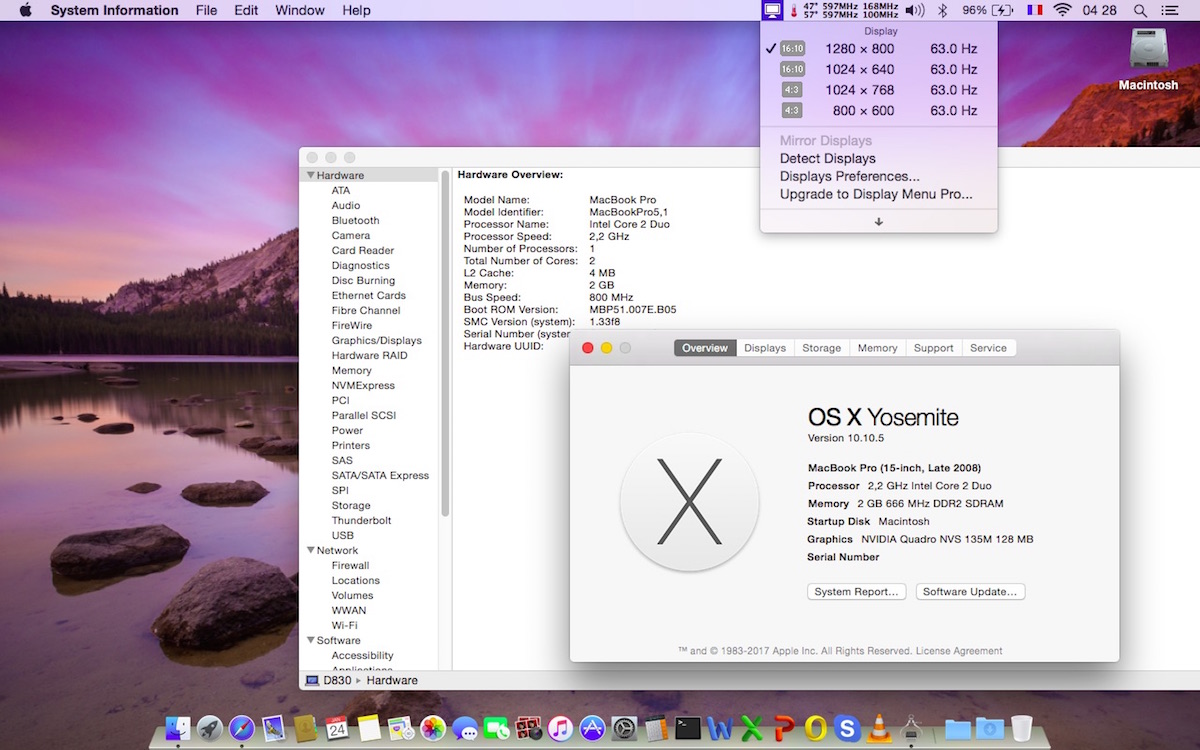Launch Microsoft Outlook from the Dock
Image resolution: width=1200 pixels, height=750 pixels.
(816, 729)
